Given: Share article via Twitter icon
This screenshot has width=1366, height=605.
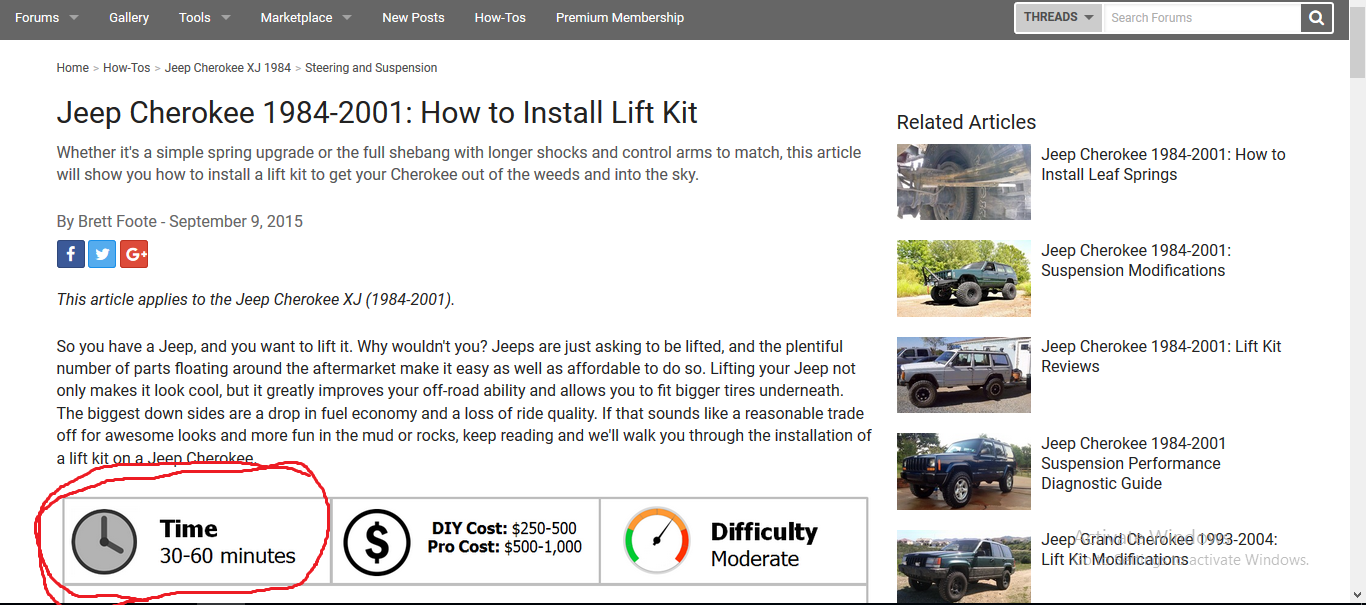Looking at the screenshot, I should [x=102, y=254].
